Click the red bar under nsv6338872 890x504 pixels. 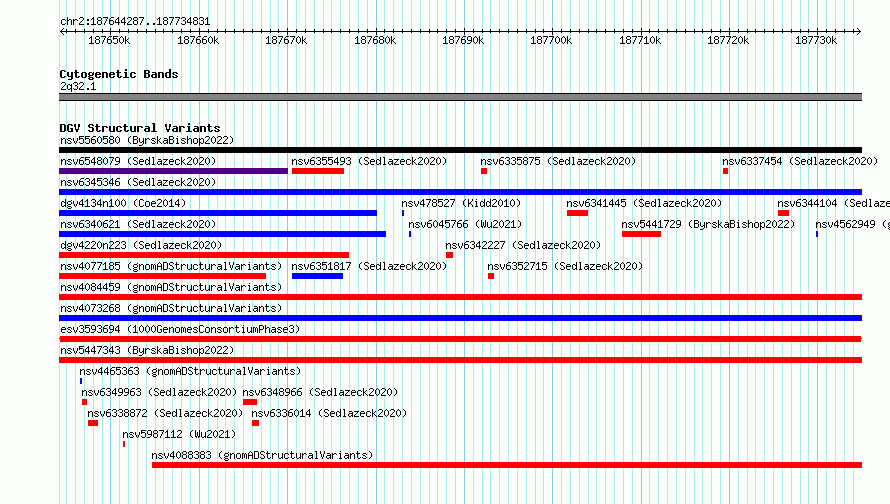click(93, 423)
